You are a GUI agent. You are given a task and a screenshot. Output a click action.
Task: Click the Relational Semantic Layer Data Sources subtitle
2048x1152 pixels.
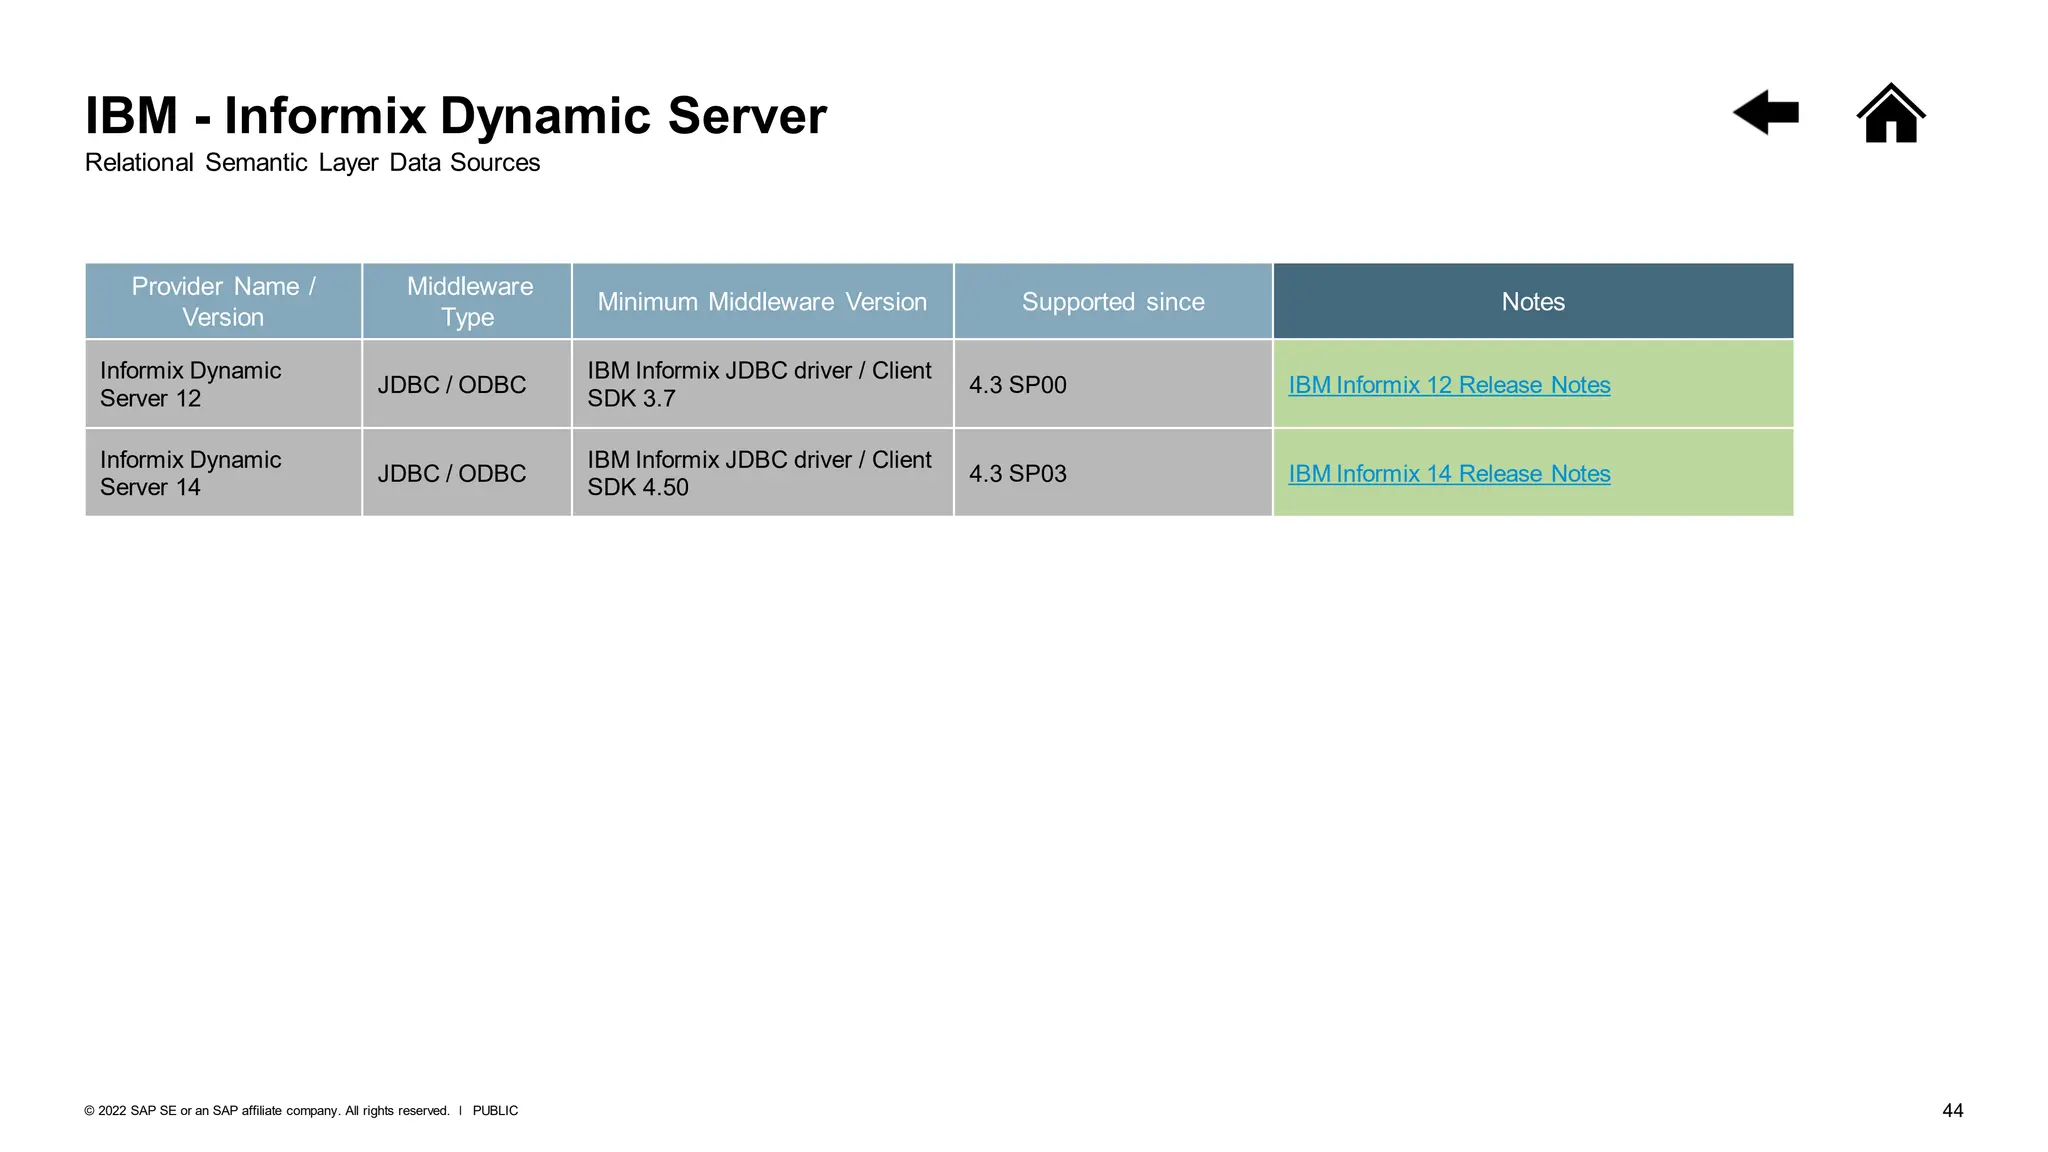pos(312,163)
